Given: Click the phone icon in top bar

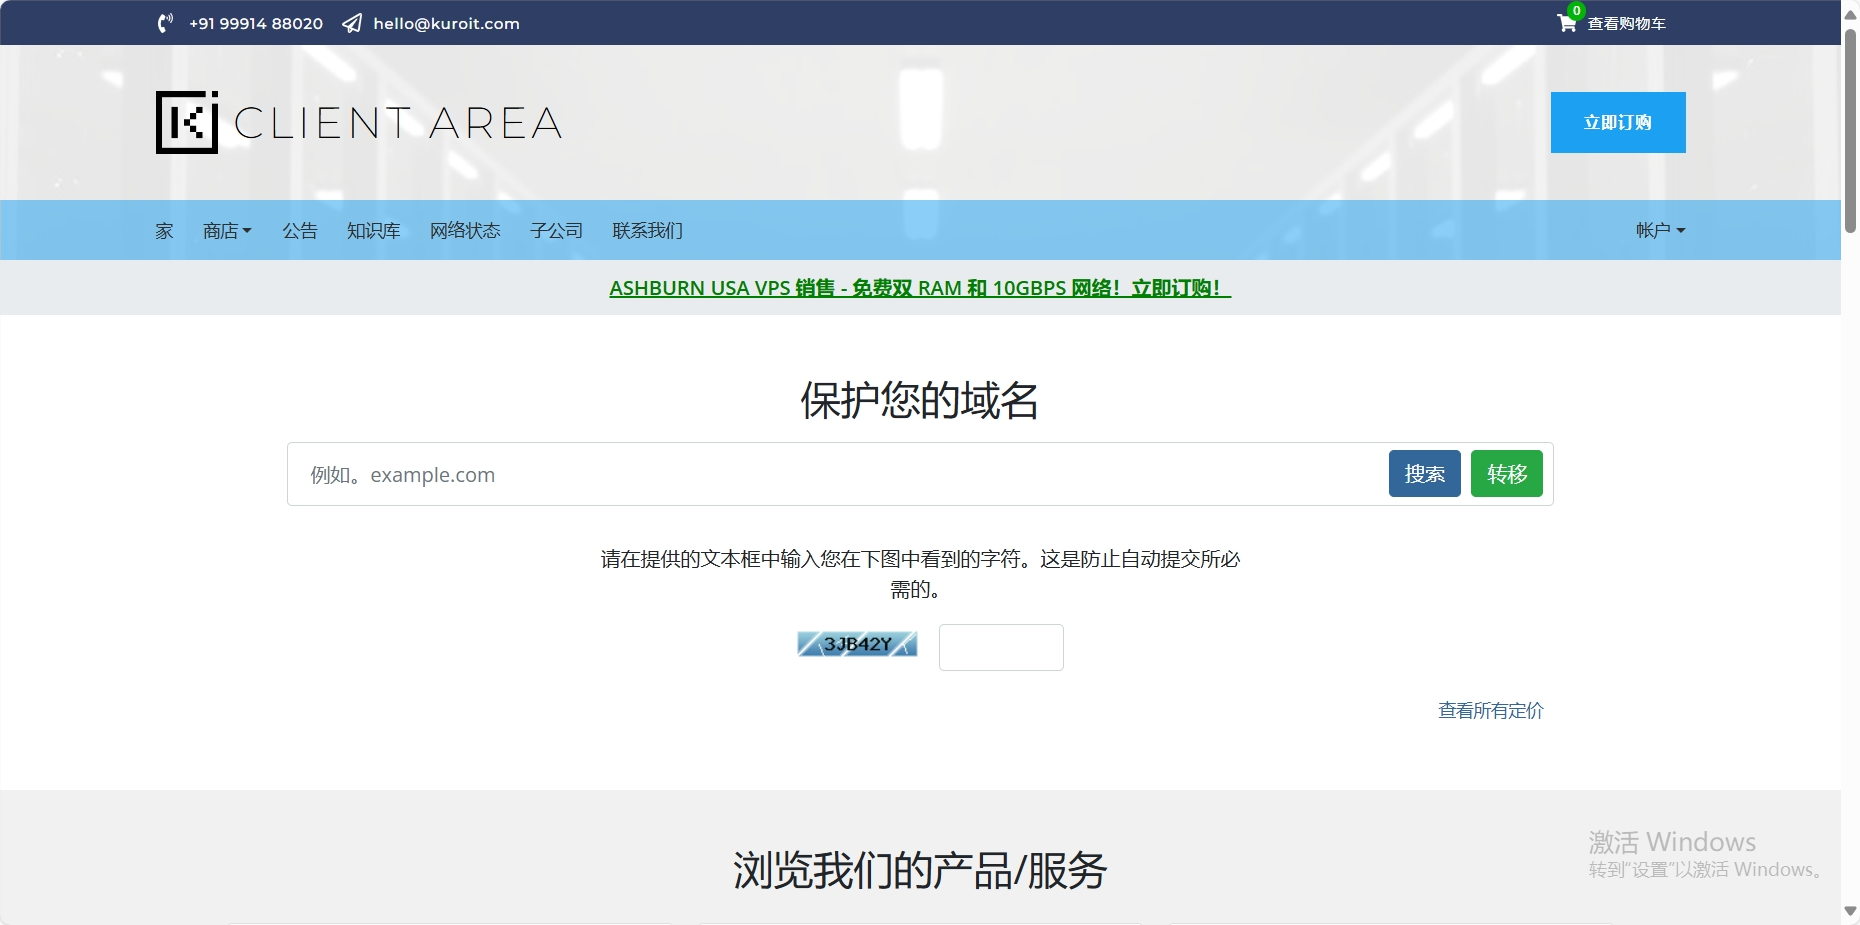Looking at the screenshot, I should point(166,23).
